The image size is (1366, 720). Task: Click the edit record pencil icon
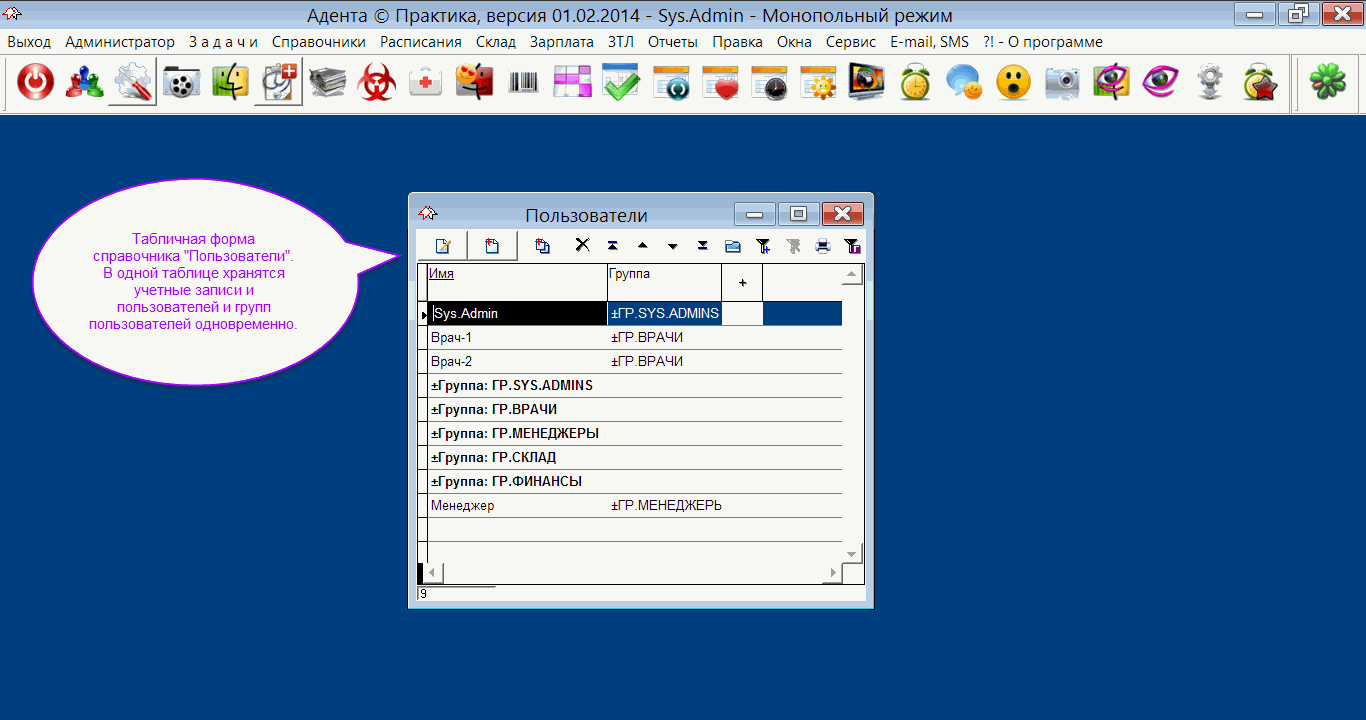443,246
